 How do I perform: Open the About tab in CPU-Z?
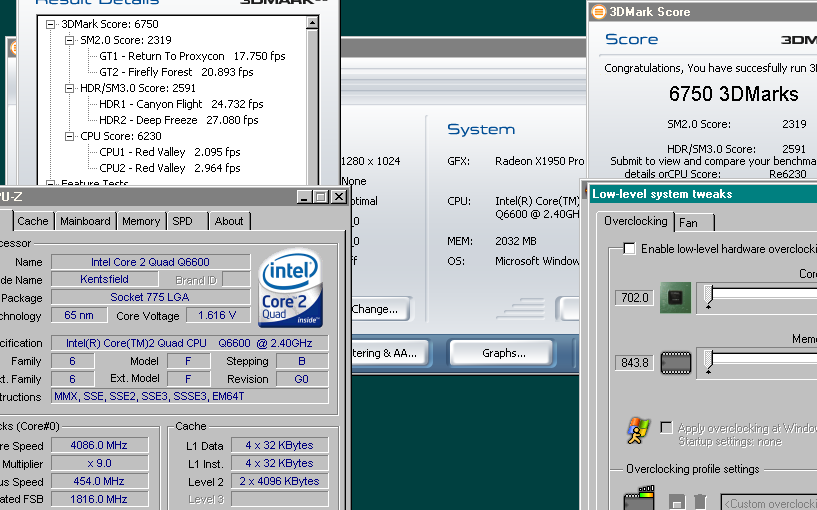229,221
